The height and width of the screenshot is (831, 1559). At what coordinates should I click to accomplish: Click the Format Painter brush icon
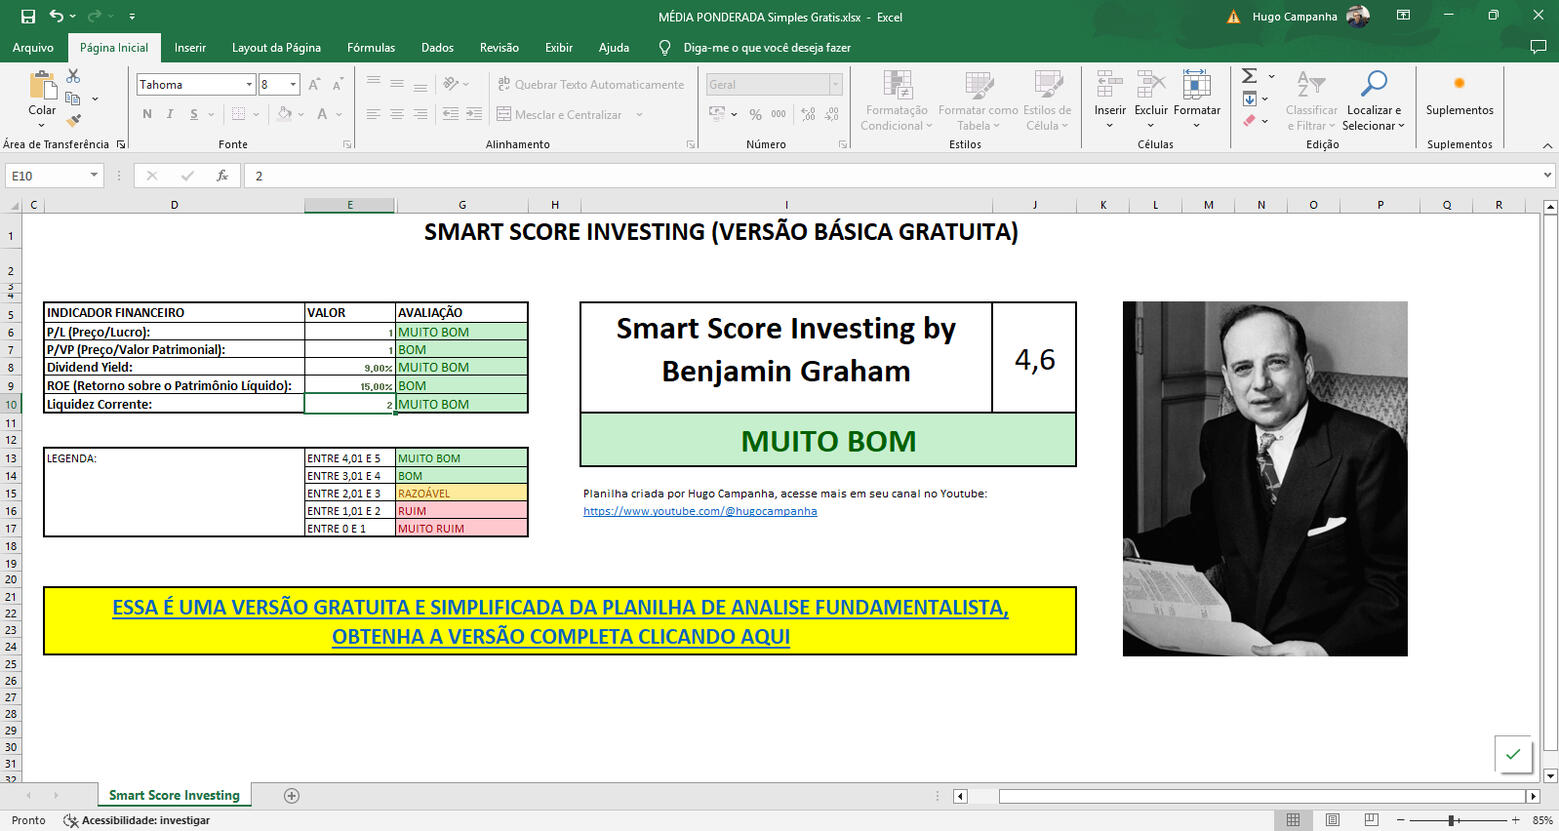73,121
